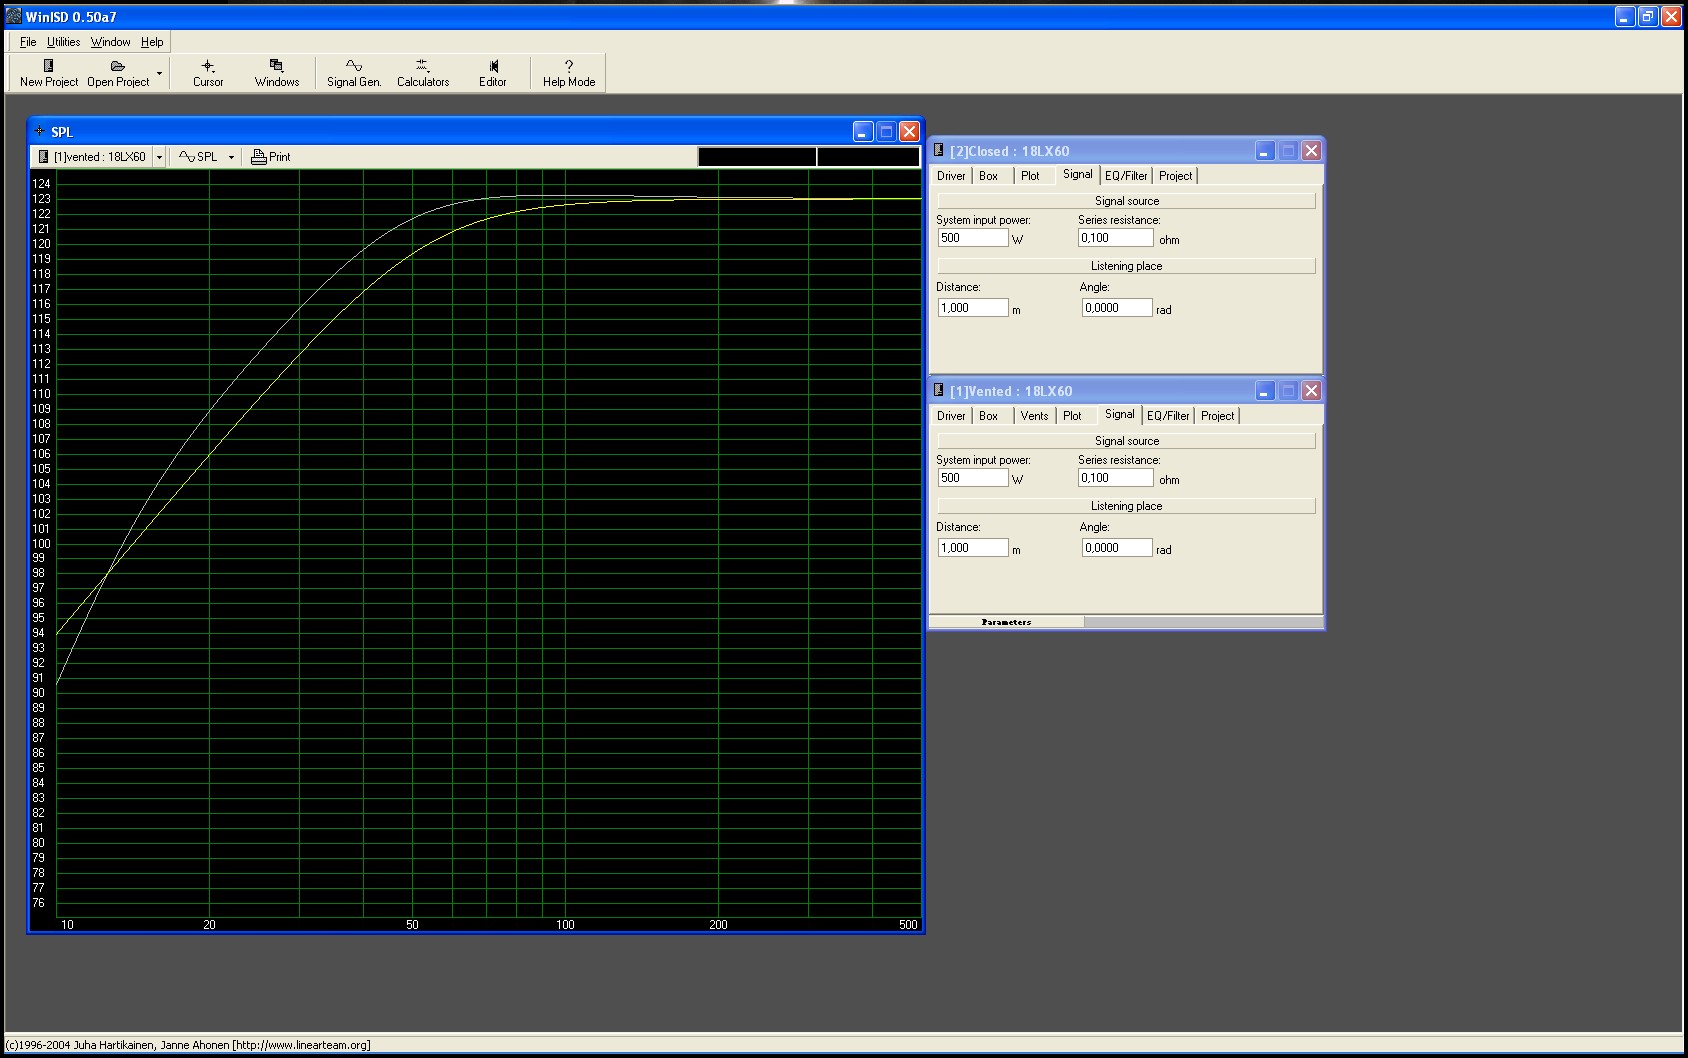Open Project tab in Closed project

(1176, 176)
